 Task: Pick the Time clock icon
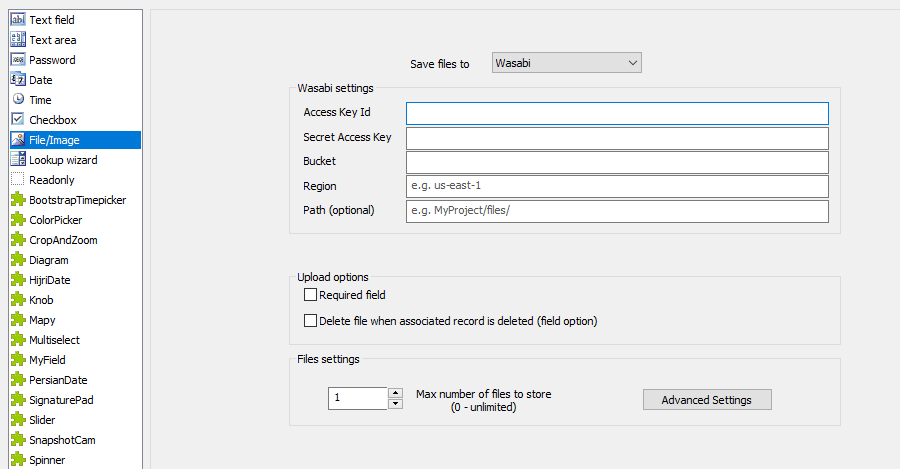(18, 100)
